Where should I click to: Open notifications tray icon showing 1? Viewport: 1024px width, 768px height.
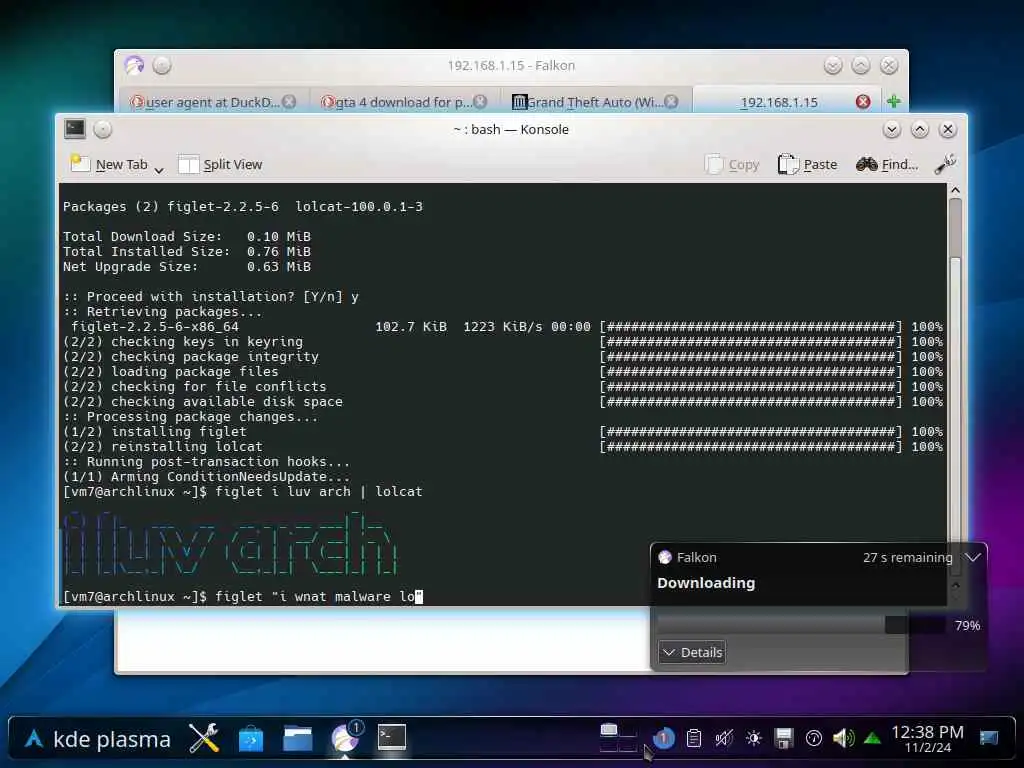pos(664,739)
